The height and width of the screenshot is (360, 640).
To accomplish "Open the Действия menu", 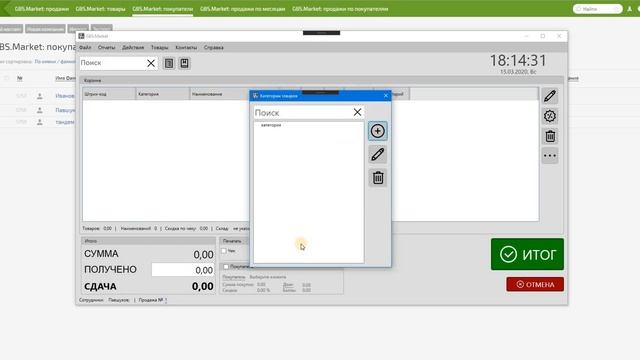I will click(x=133, y=48).
